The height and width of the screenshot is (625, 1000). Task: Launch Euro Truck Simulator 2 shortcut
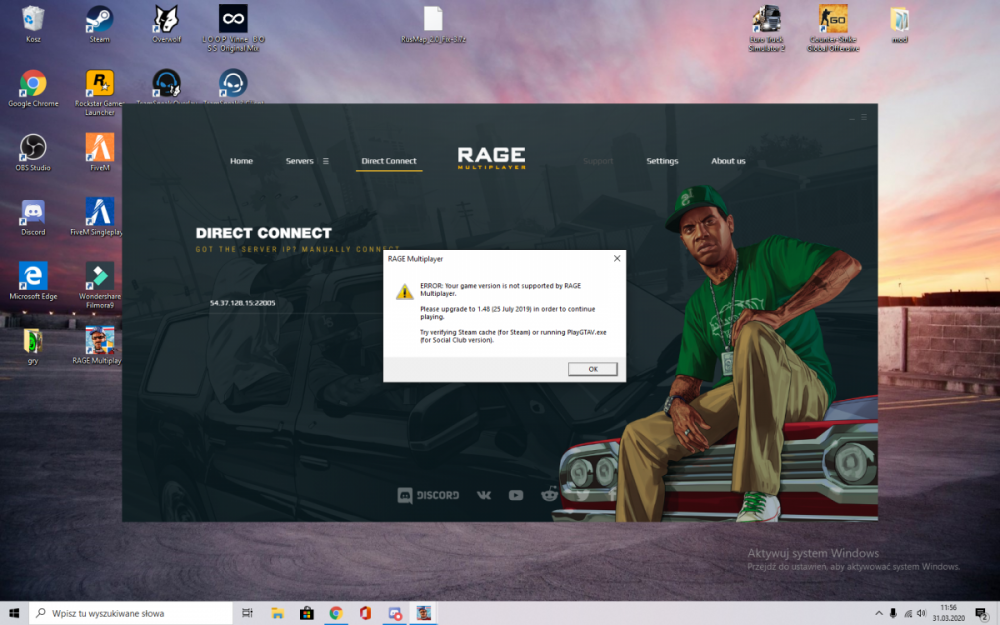(767, 28)
